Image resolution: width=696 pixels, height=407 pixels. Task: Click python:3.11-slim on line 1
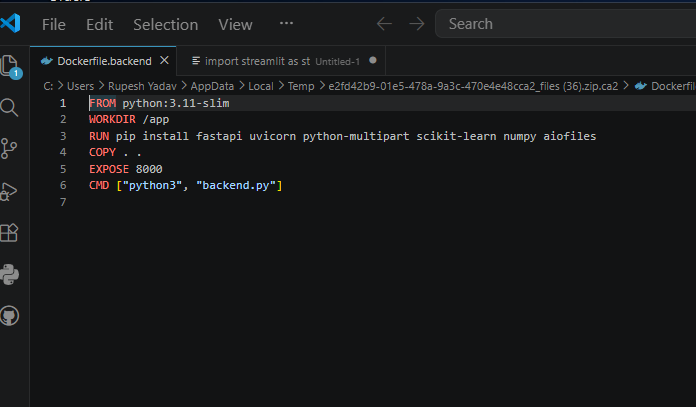pyautogui.click(x=176, y=103)
